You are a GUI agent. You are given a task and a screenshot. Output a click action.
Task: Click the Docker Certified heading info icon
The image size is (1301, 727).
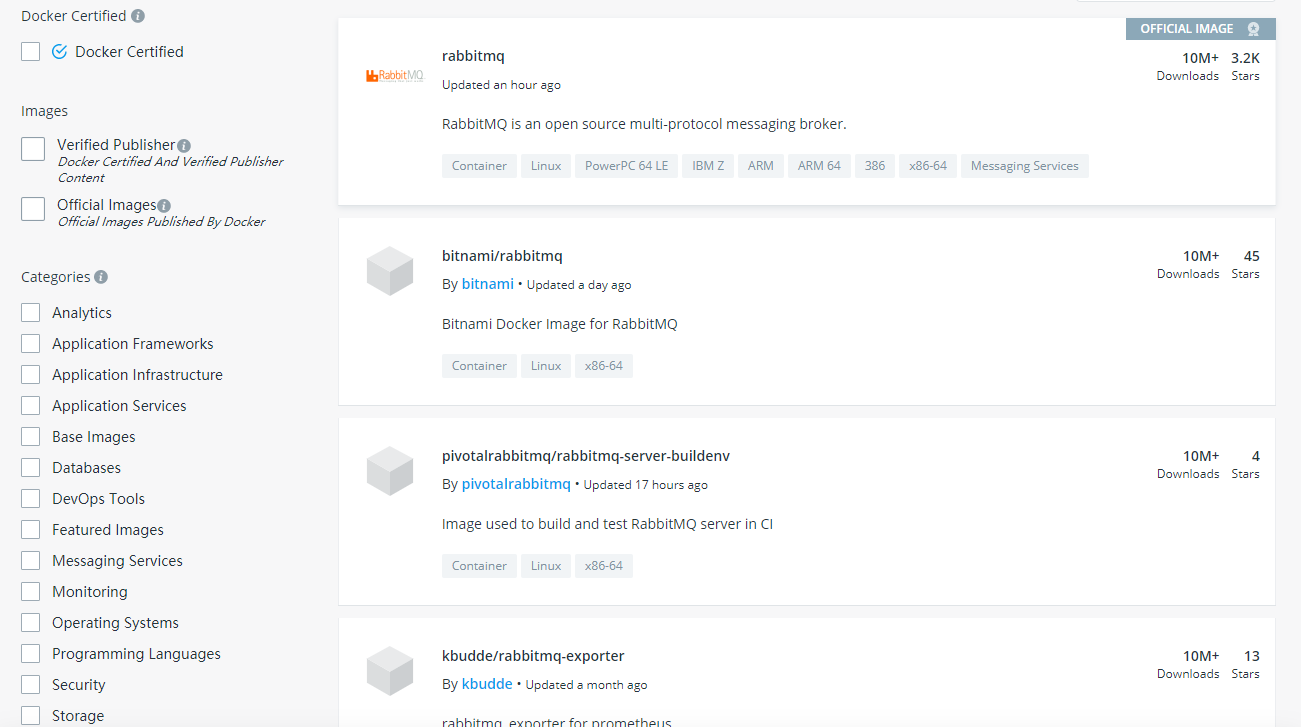[138, 16]
